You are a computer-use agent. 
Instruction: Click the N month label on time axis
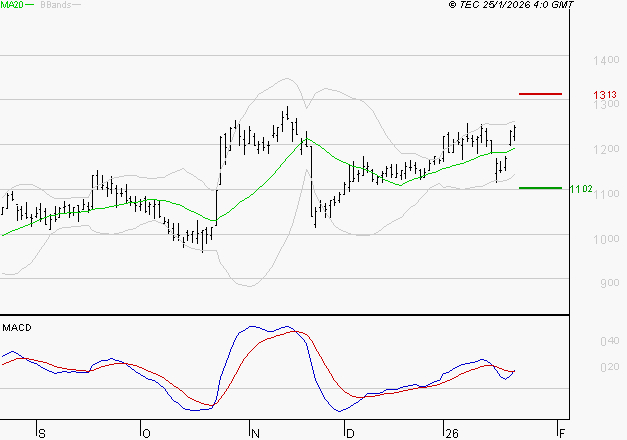(255, 434)
